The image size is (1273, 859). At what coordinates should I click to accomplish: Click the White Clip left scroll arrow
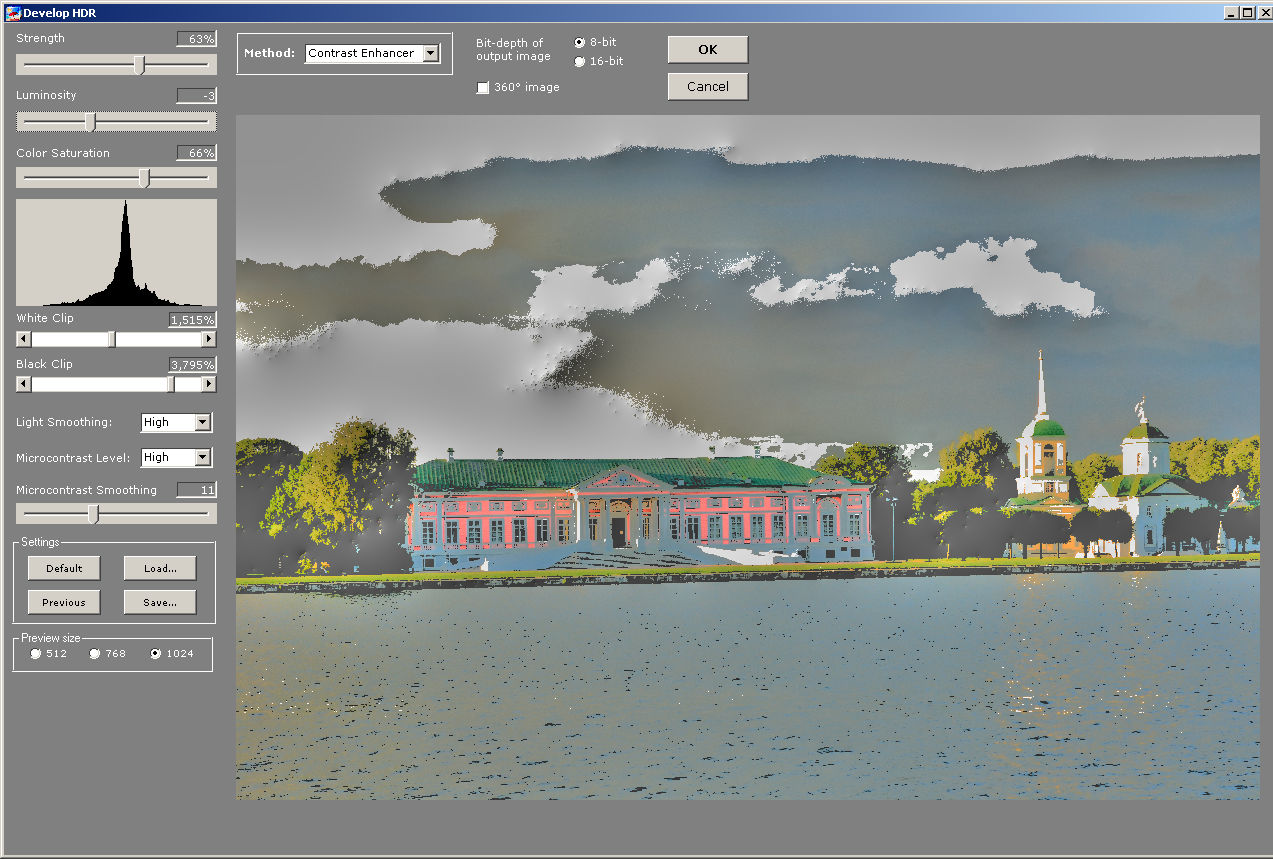click(x=24, y=339)
